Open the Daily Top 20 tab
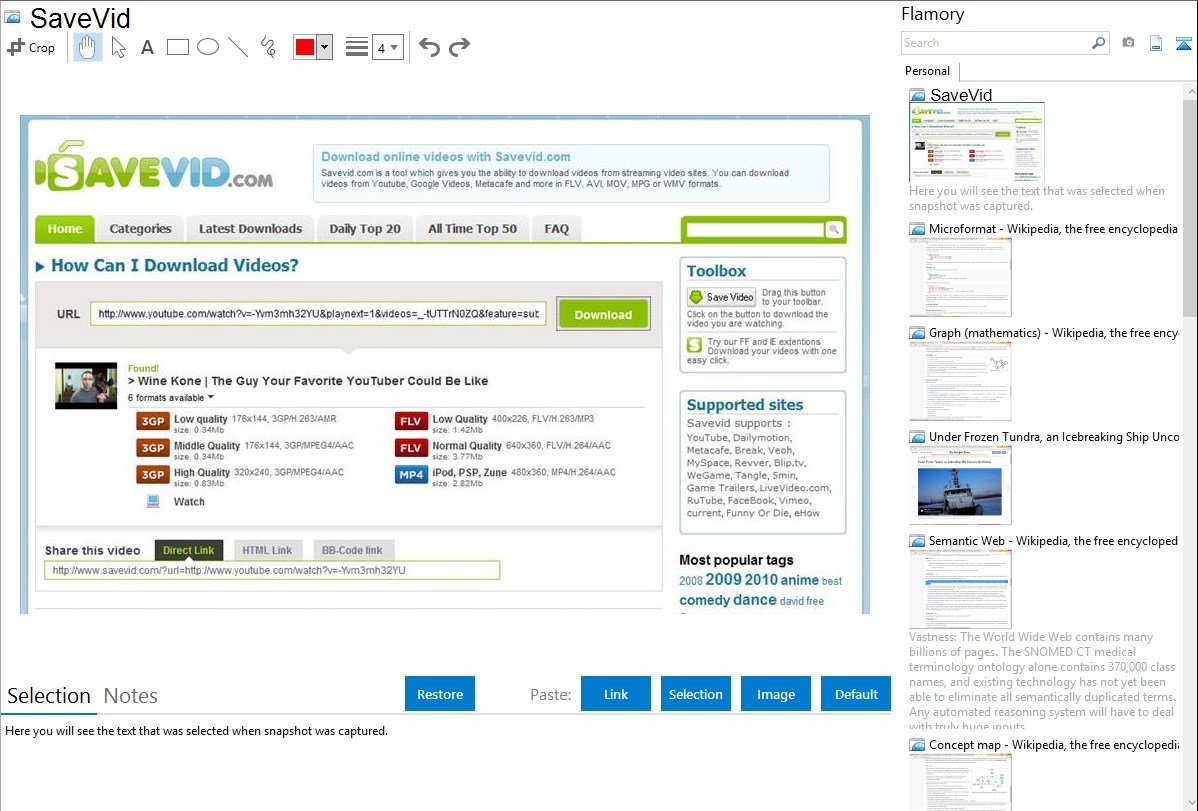The height and width of the screenshot is (811, 1198). pyautogui.click(x=364, y=229)
